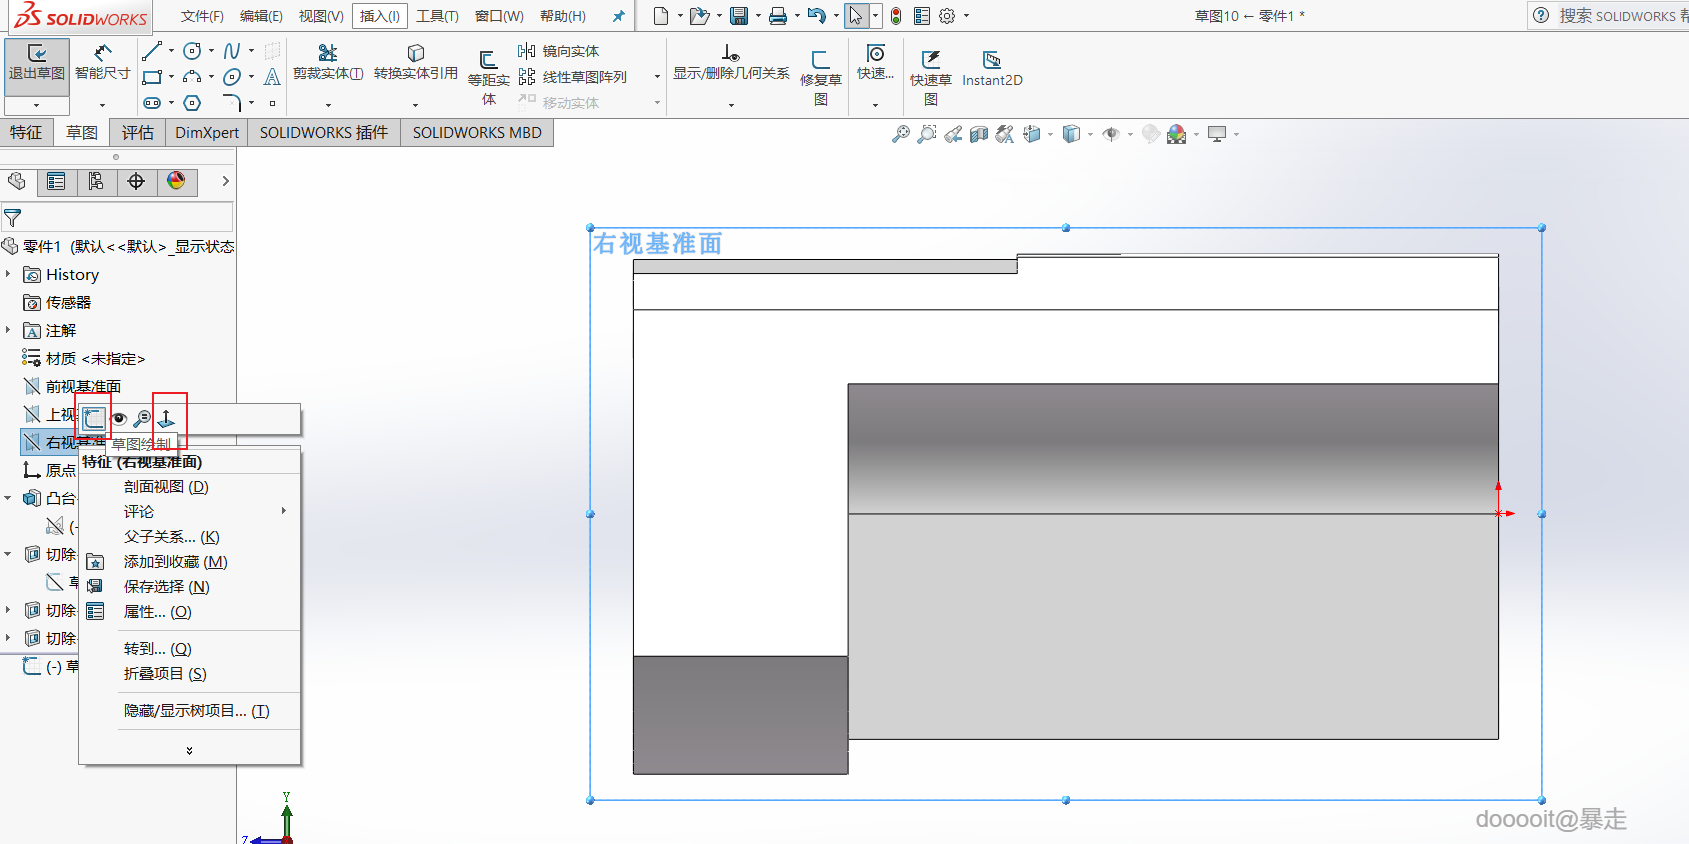Open the 插入(I) menu
Image resolution: width=1689 pixels, height=844 pixels.
click(379, 16)
